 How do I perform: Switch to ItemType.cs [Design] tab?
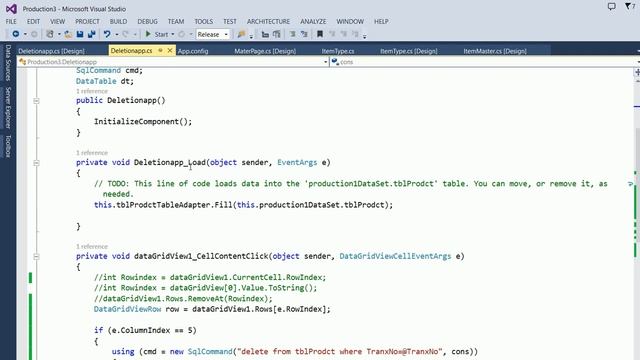point(409,51)
